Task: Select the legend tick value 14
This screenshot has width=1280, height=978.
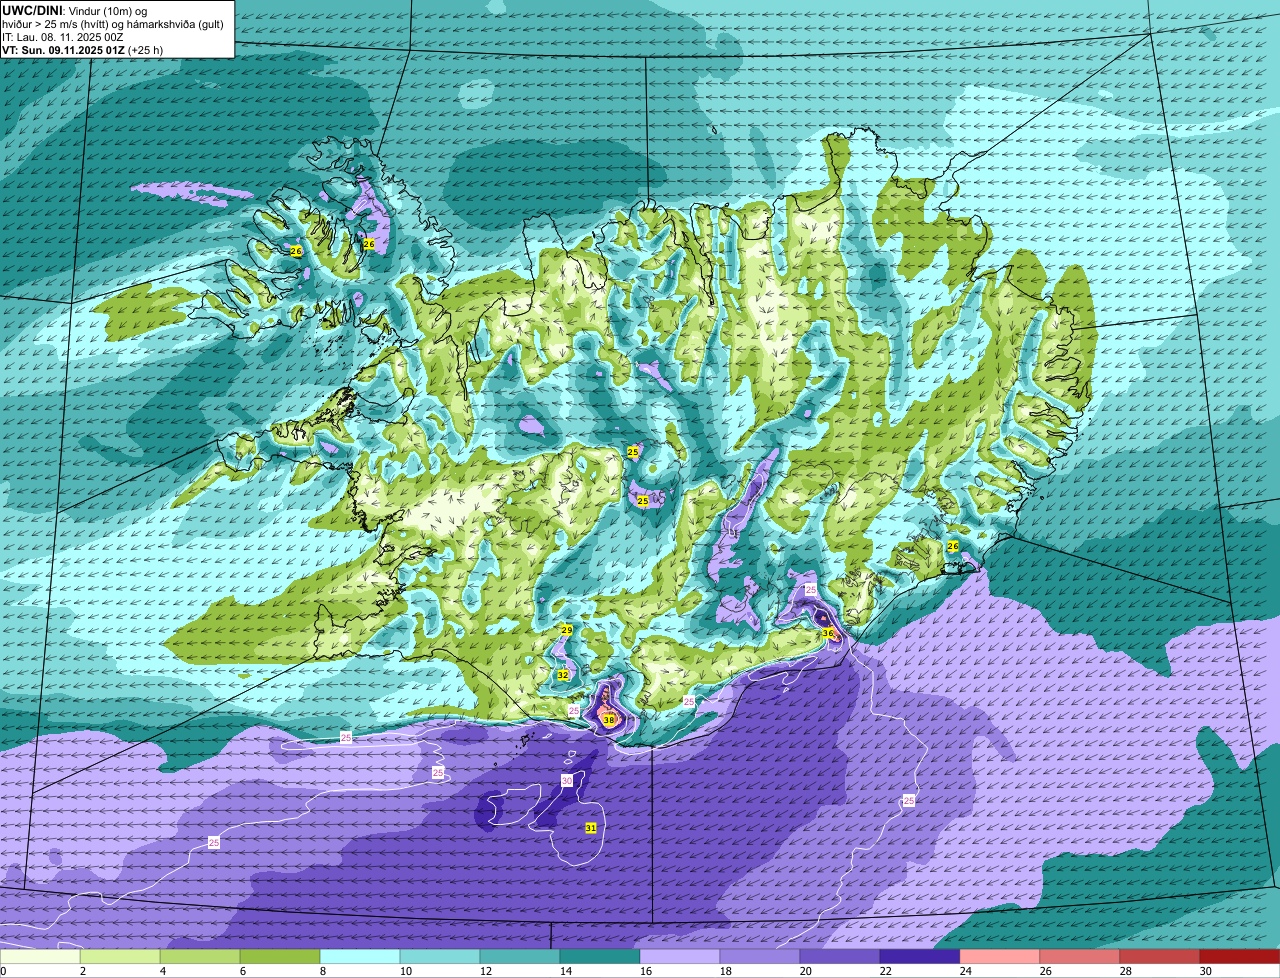Action: pos(565,971)
